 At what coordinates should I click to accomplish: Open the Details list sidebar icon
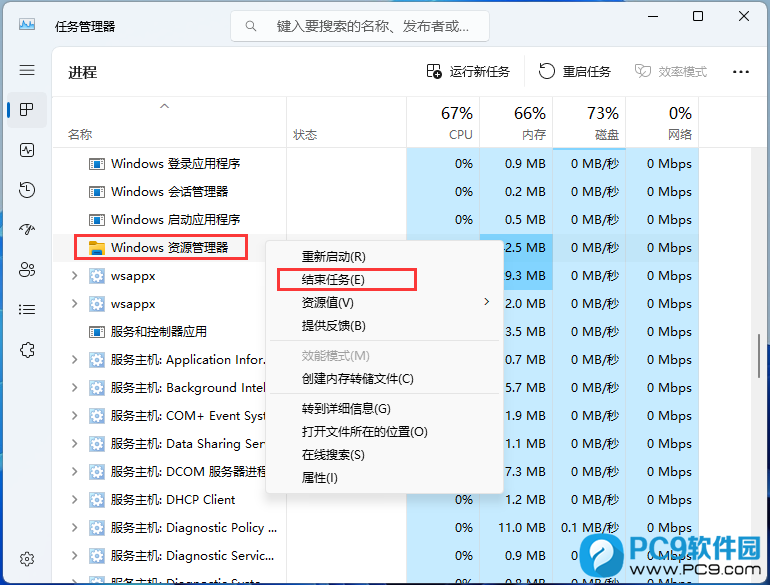27,309
